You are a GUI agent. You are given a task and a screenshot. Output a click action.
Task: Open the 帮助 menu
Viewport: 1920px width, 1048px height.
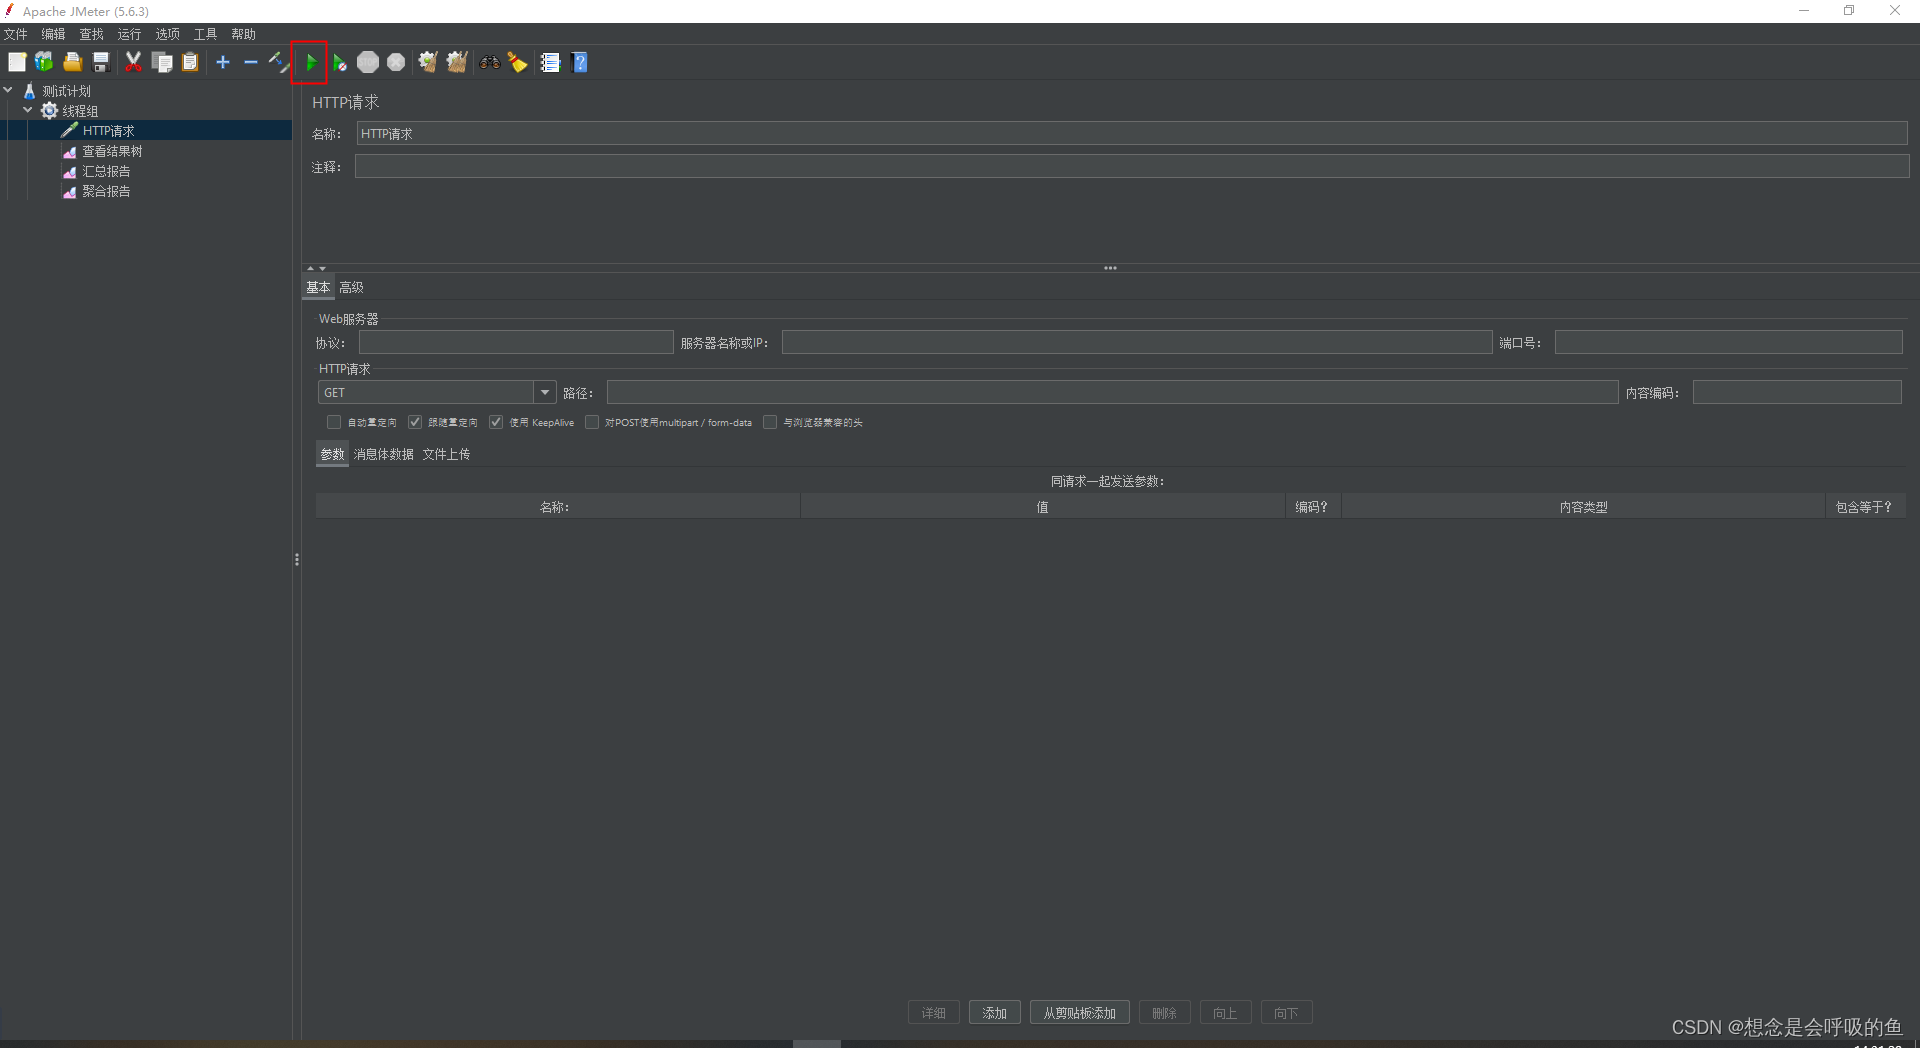244,34
